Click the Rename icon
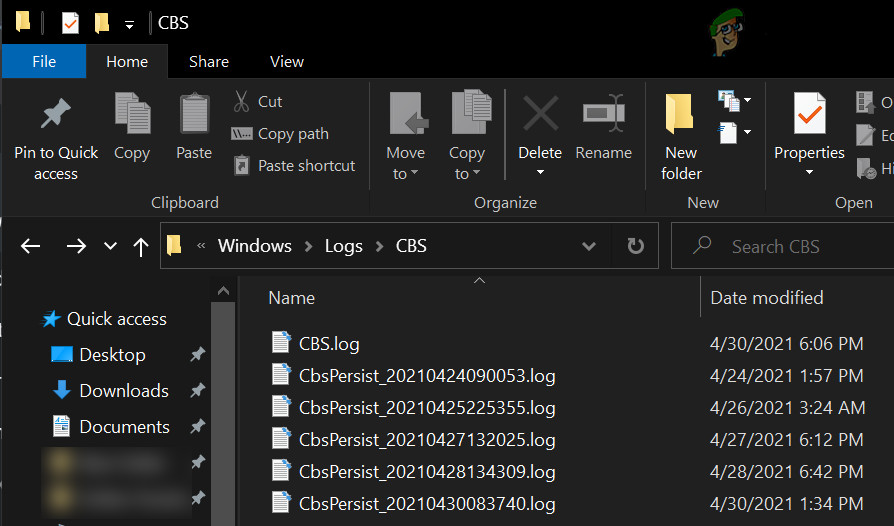The width and height of the screenshot is (894, 526). (603, 115)
